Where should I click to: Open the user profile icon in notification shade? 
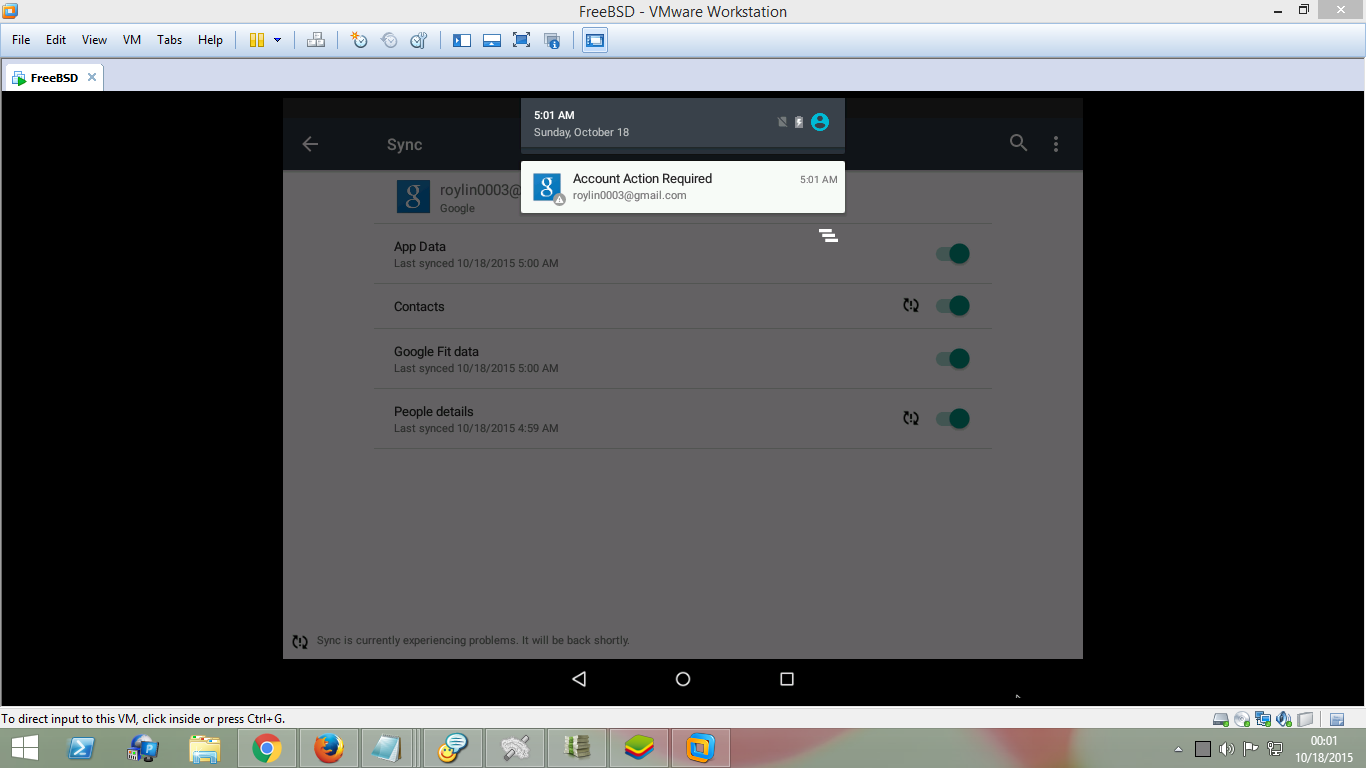click(820, 122)
